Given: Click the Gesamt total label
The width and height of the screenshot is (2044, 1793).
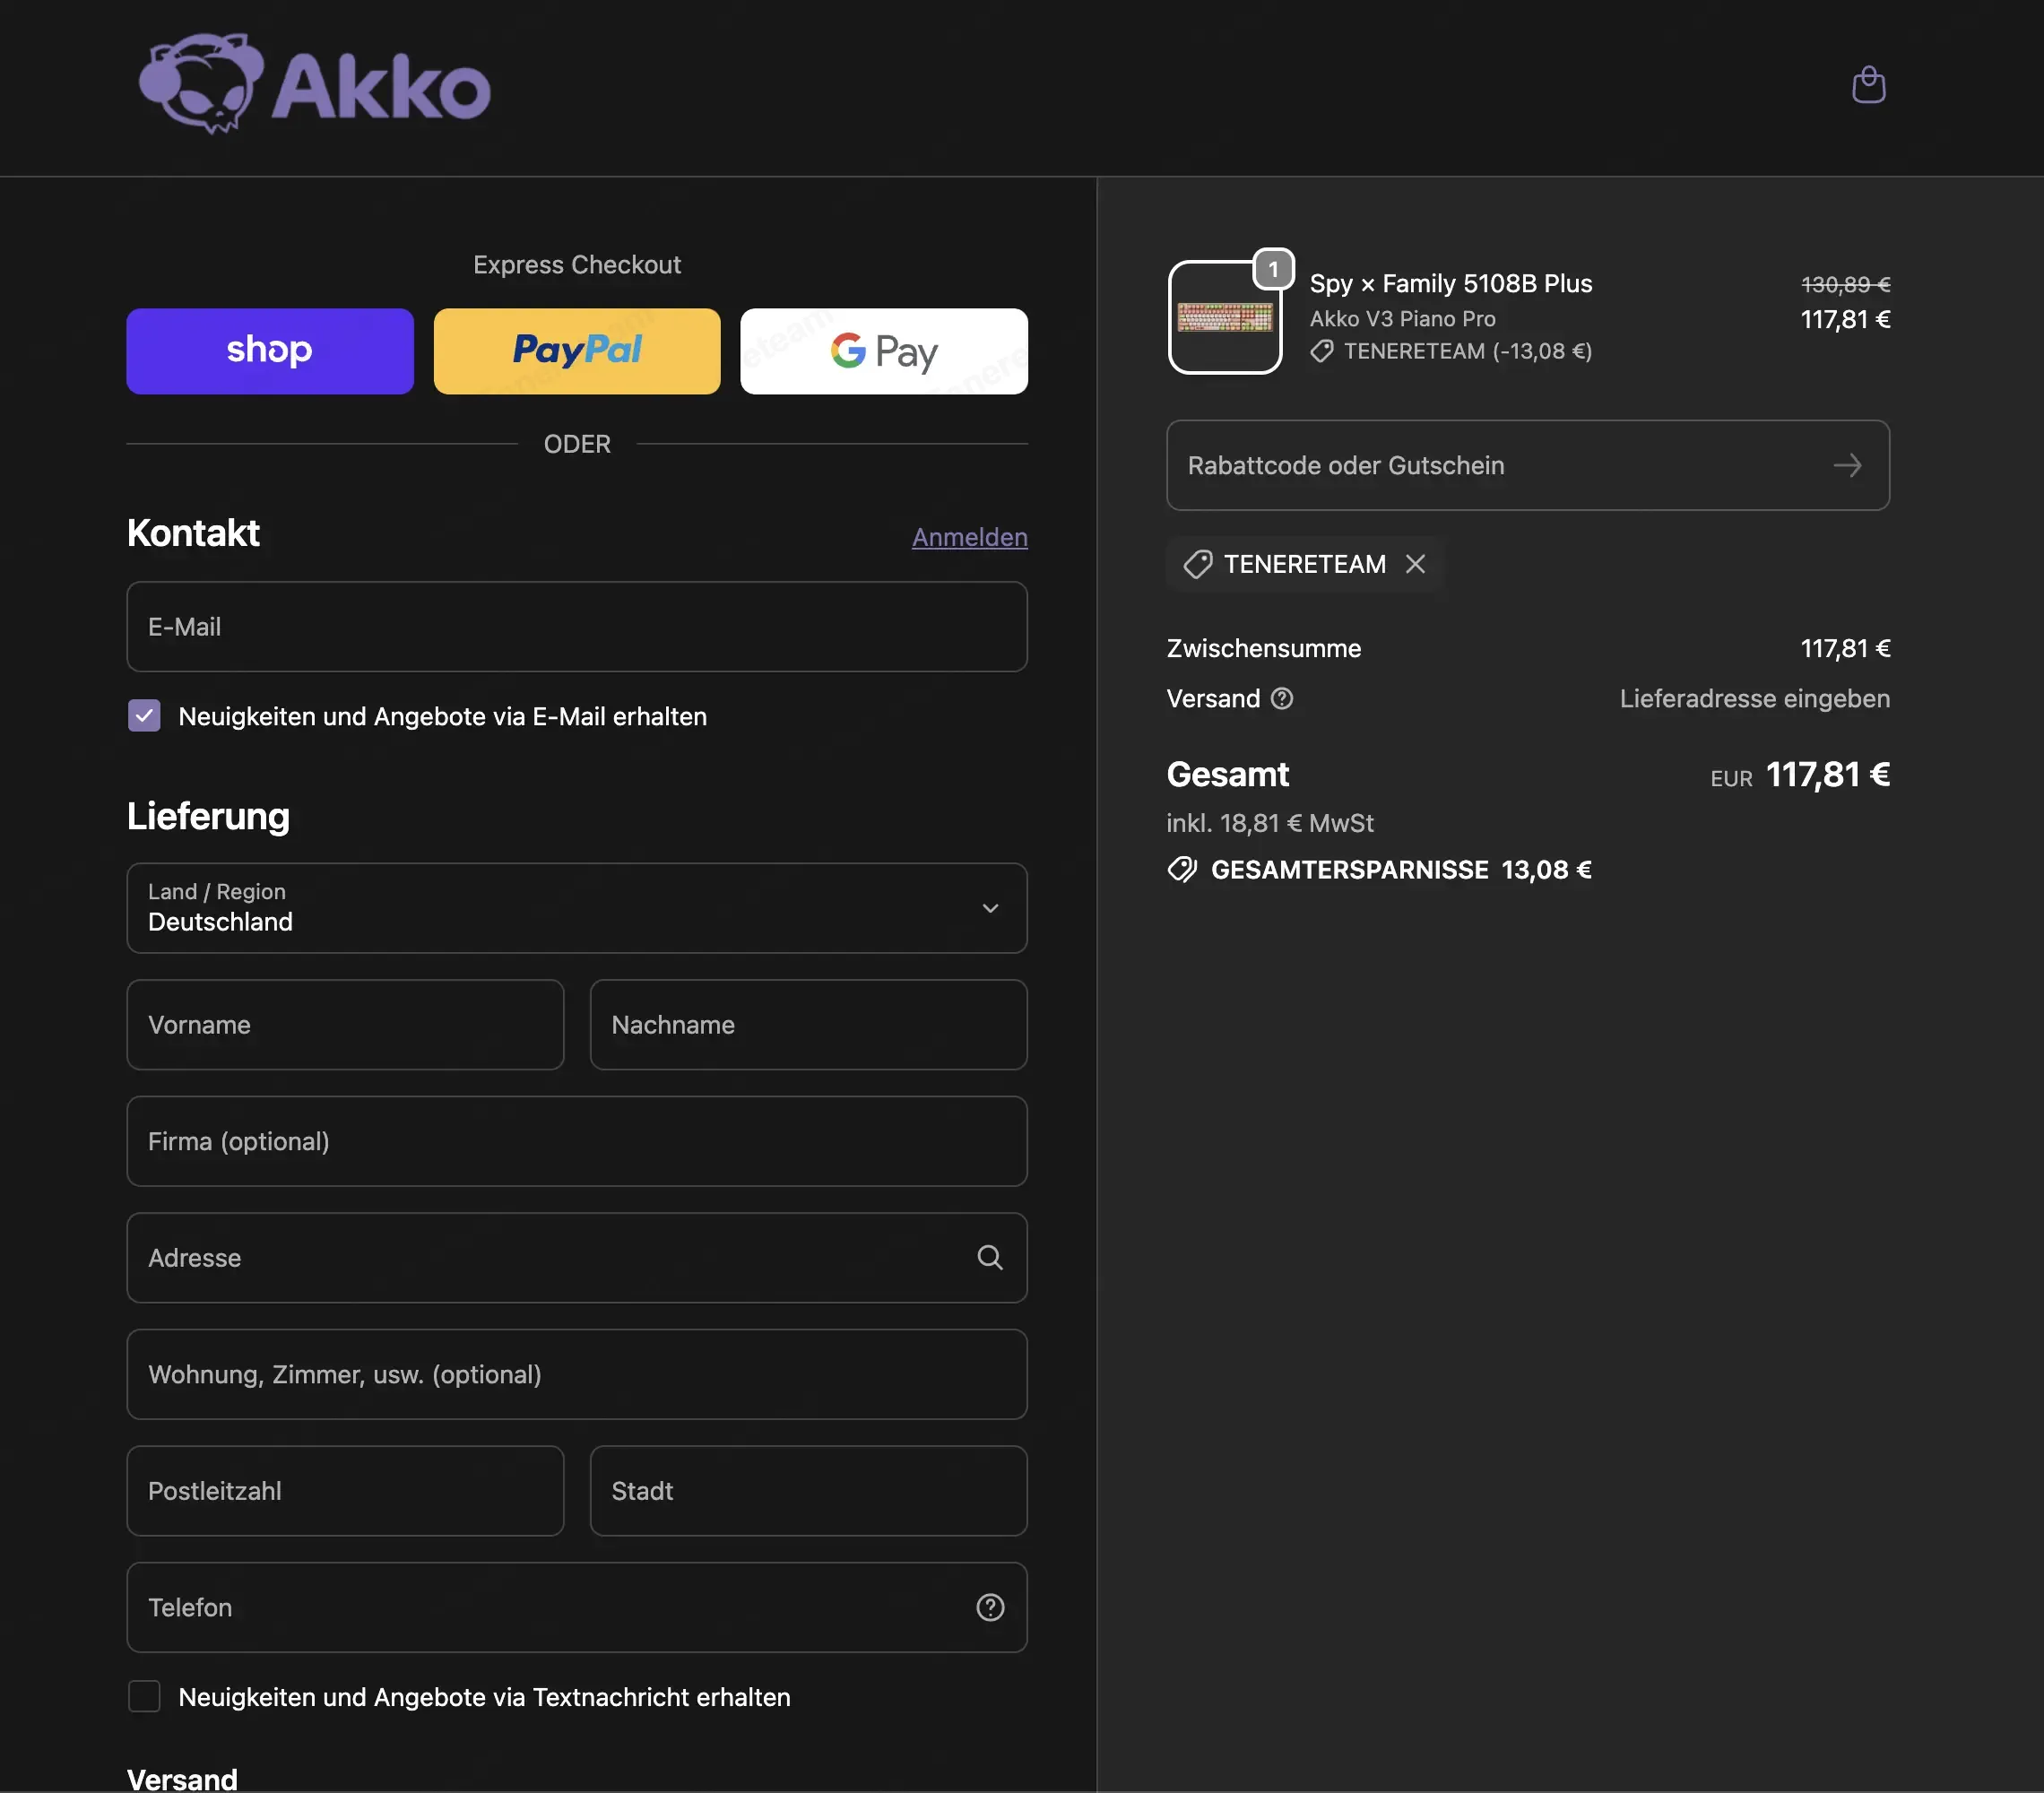Looking at the screenshot, I should tap(1228, 774).
